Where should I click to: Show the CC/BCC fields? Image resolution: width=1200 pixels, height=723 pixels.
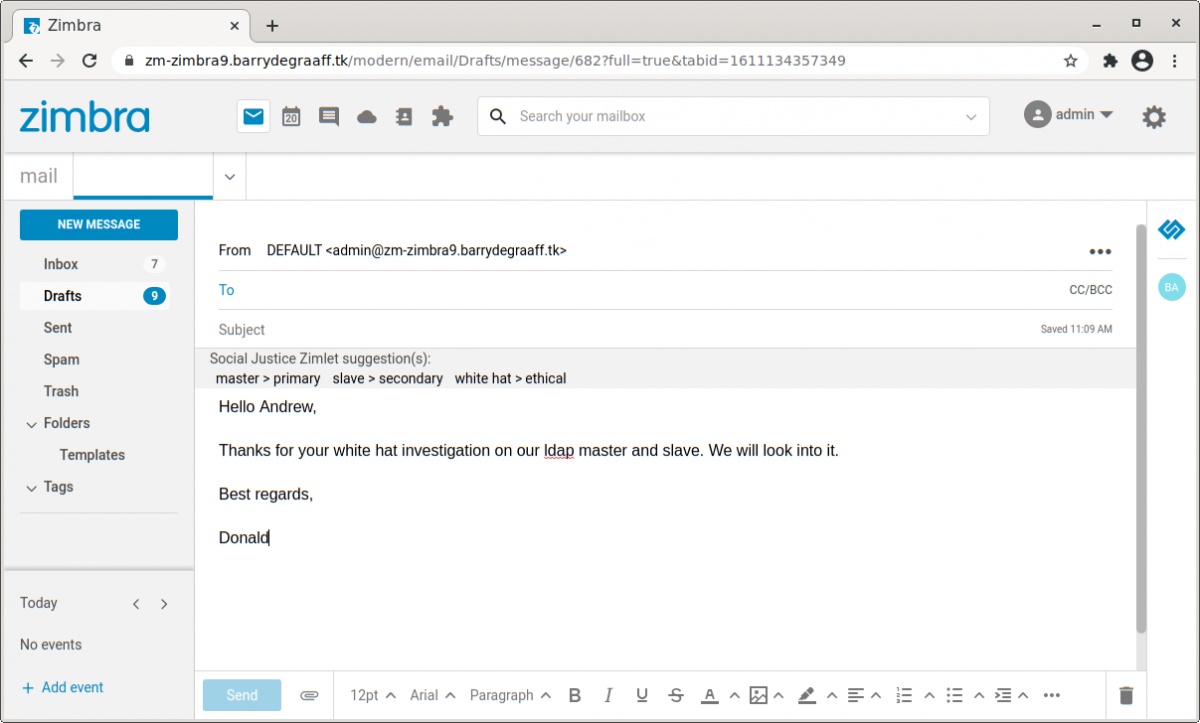coord(1090,290)
